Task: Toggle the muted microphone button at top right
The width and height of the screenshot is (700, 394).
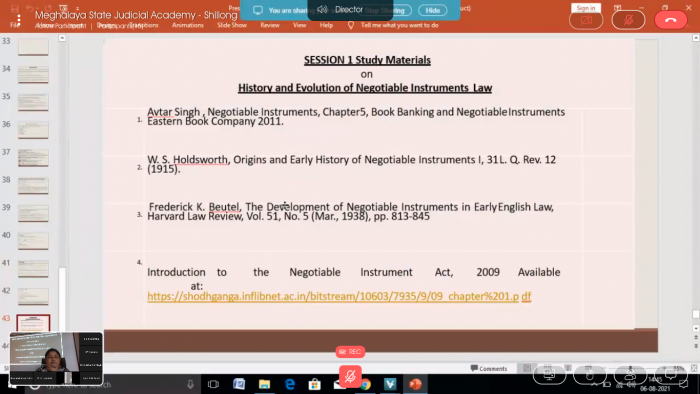Action: click(x=628, y=20)
